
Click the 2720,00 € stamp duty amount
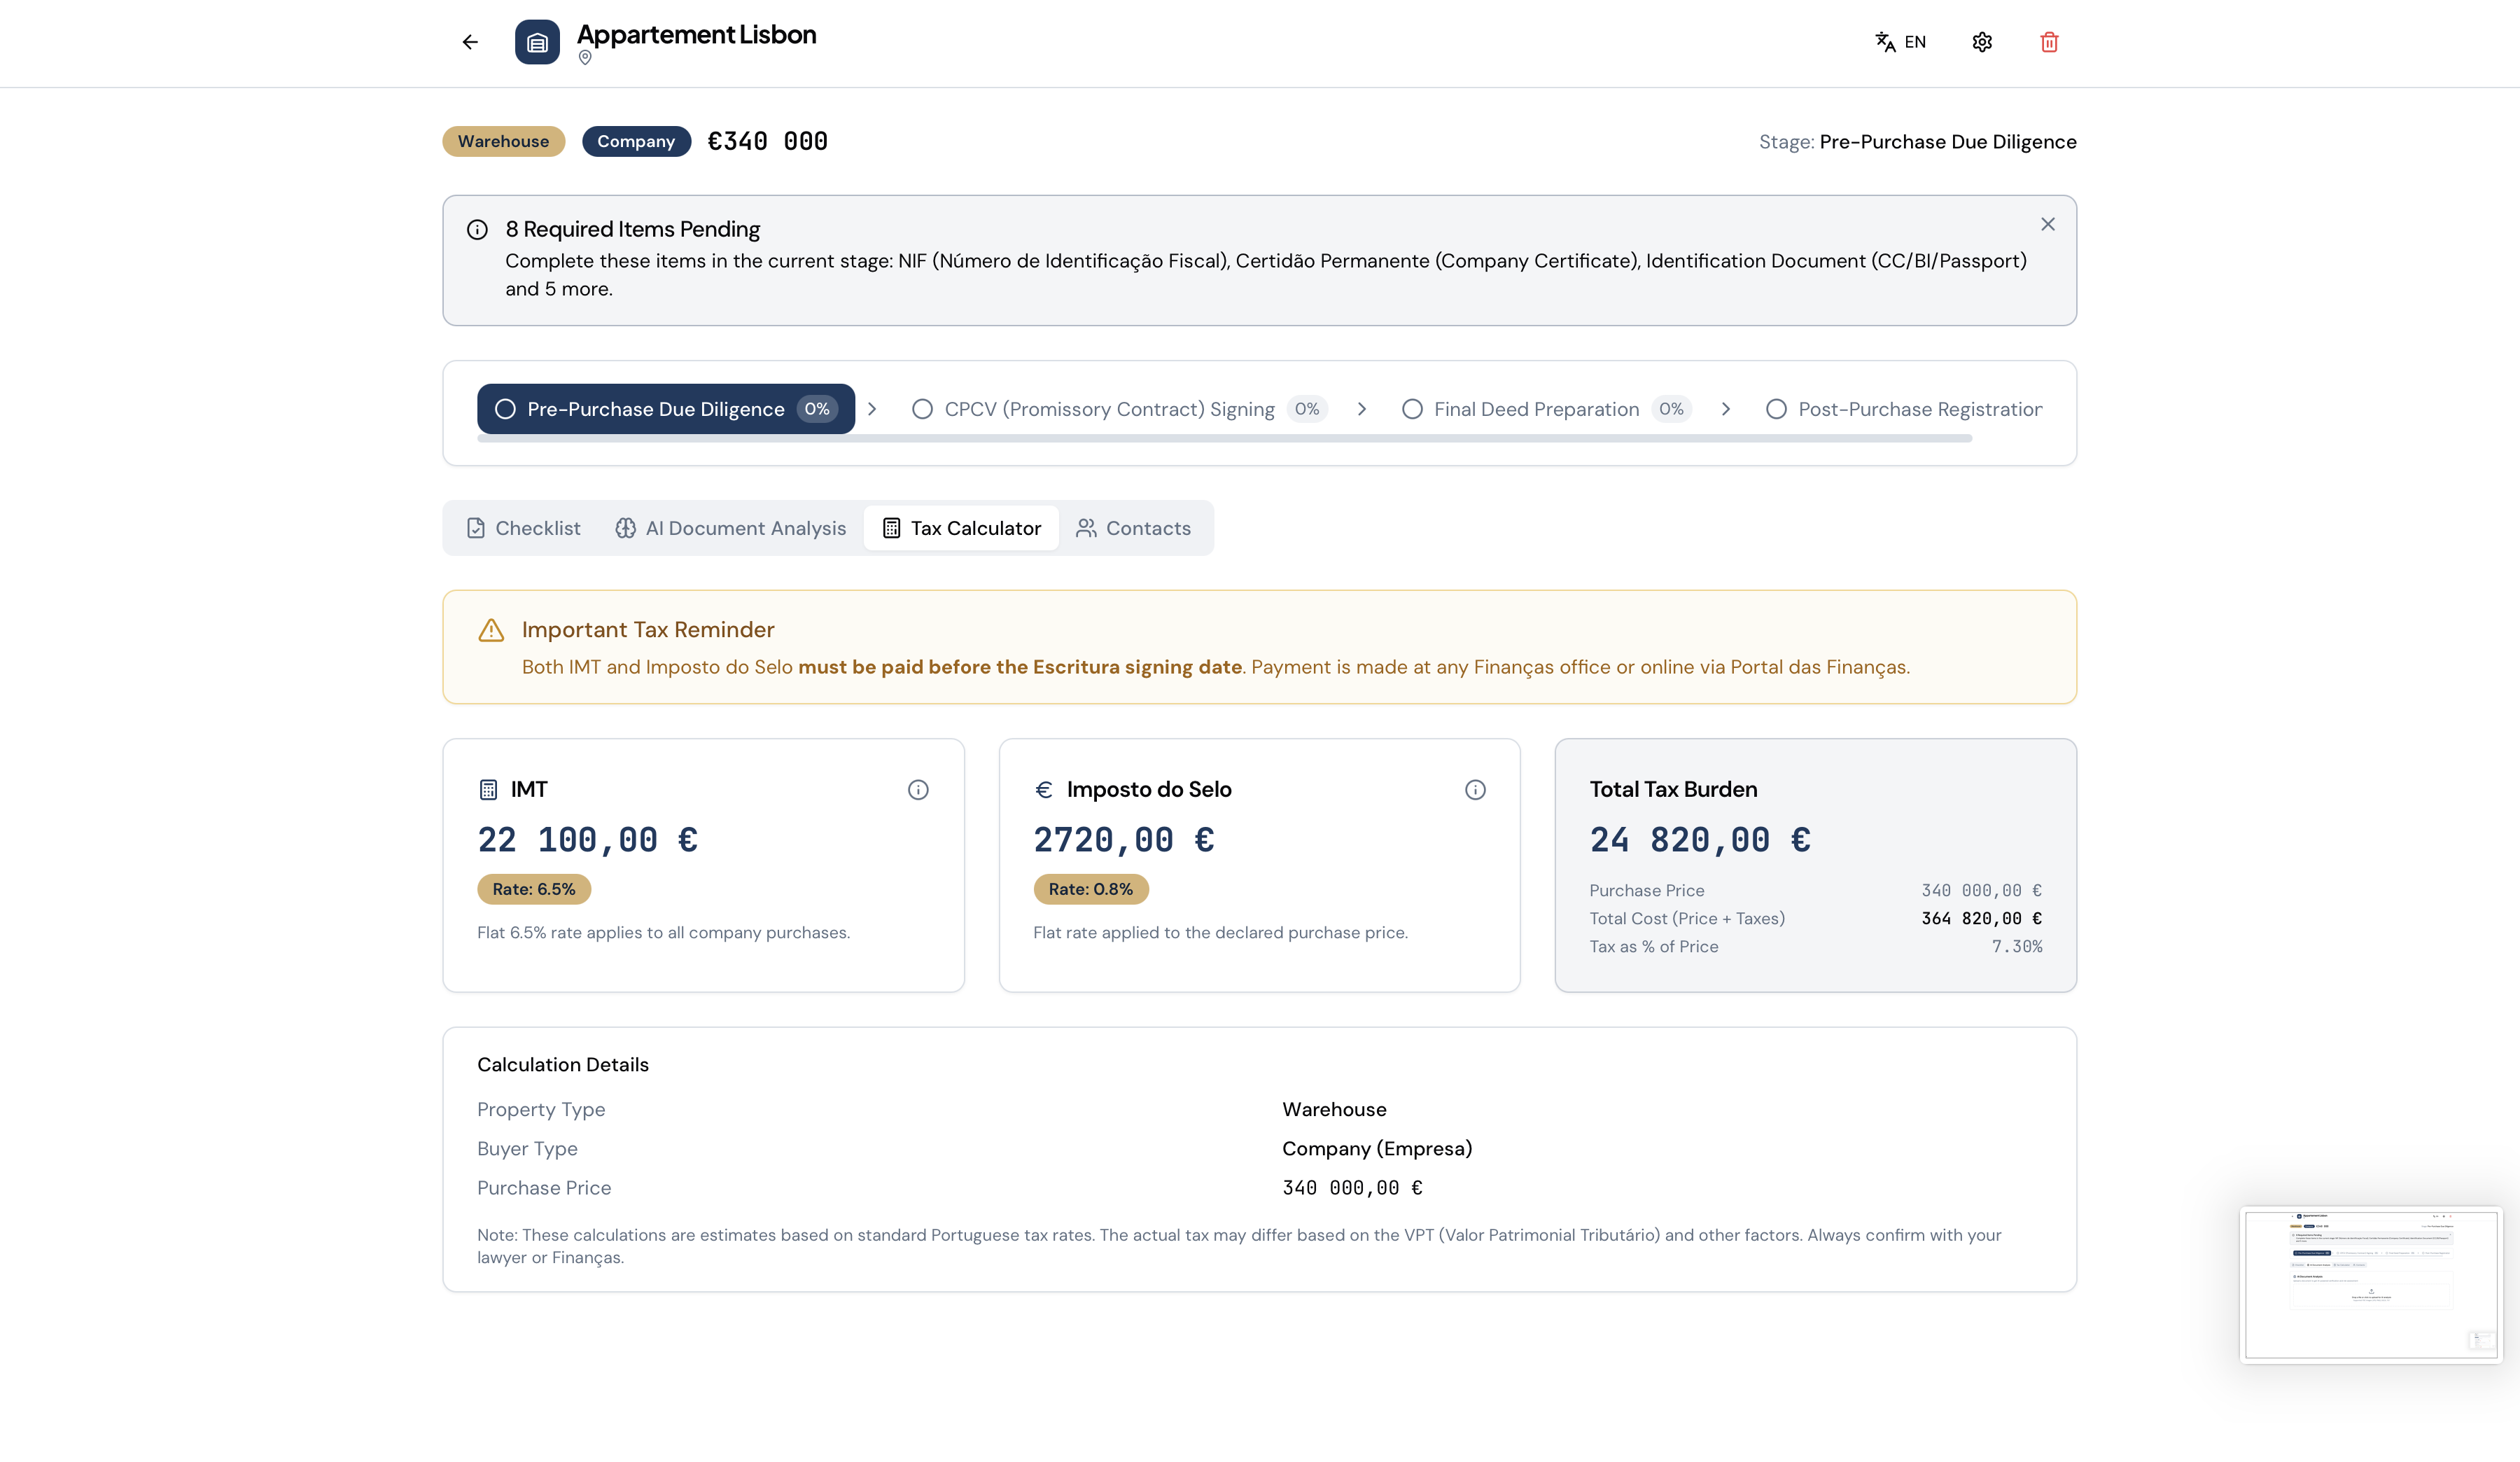(x=1124, y=840)
